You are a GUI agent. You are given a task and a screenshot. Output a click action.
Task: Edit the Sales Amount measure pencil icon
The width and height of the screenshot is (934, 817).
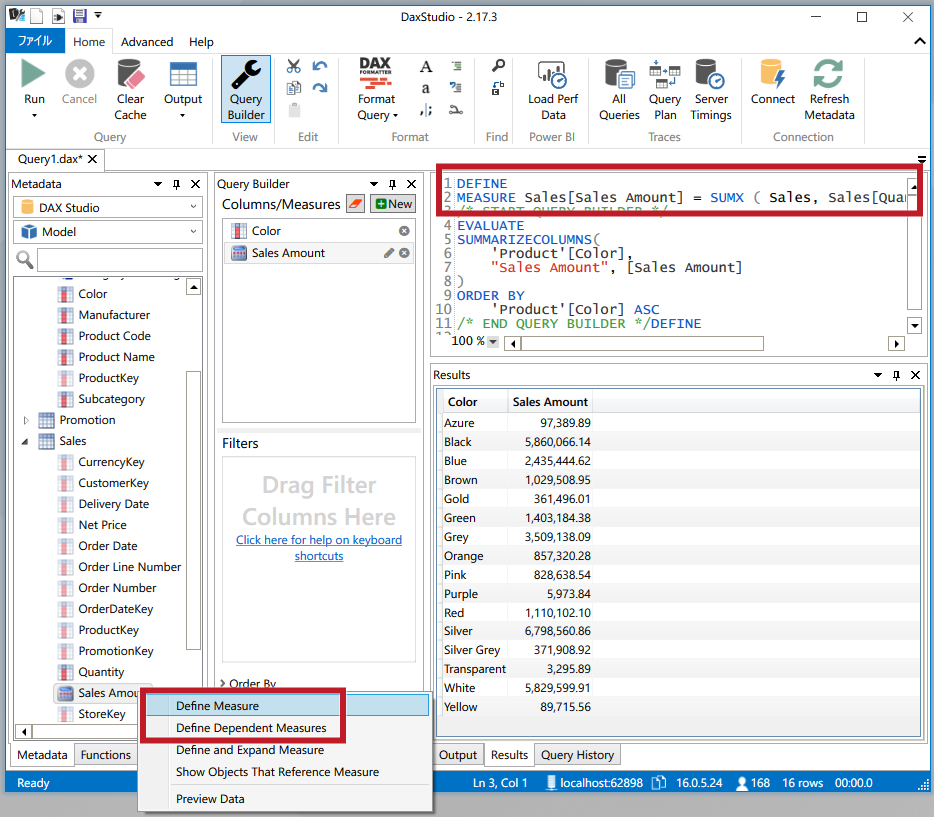click(389, 253)
